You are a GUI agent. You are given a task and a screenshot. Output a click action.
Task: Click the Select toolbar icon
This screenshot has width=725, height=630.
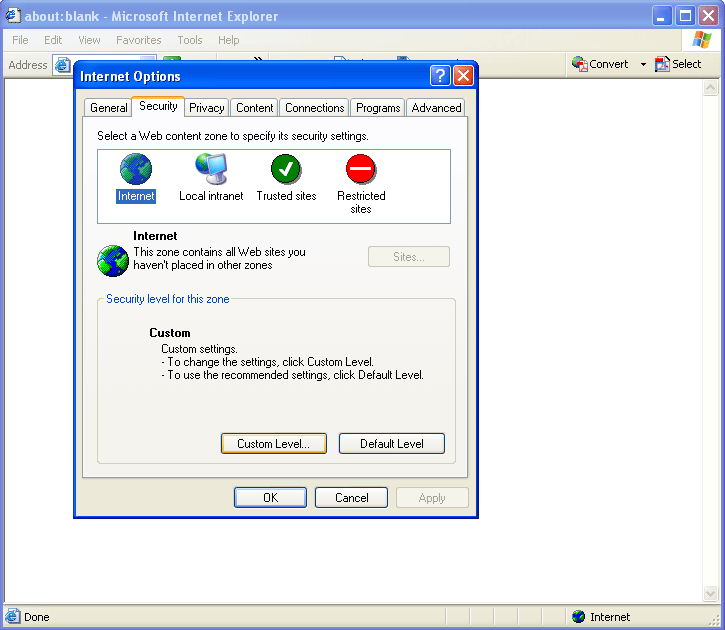tap(662, 64)
